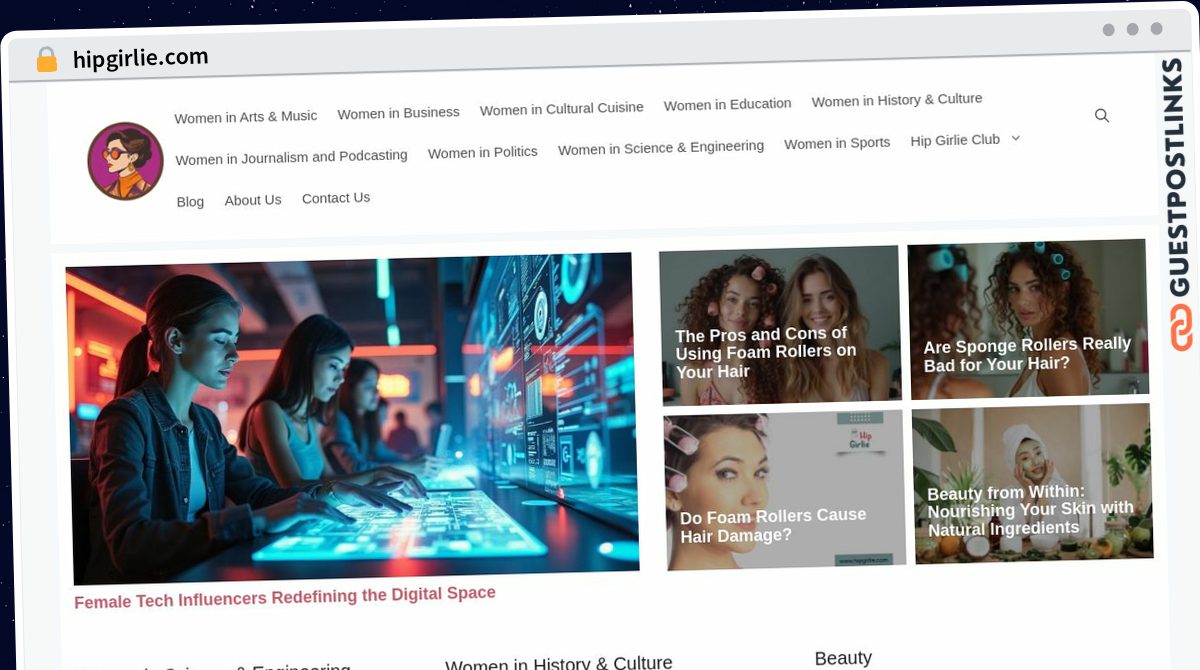This screenshot has width=1200, height=670.
Task: Open the Hip Girlie Club menu
Action: [955, 140]
